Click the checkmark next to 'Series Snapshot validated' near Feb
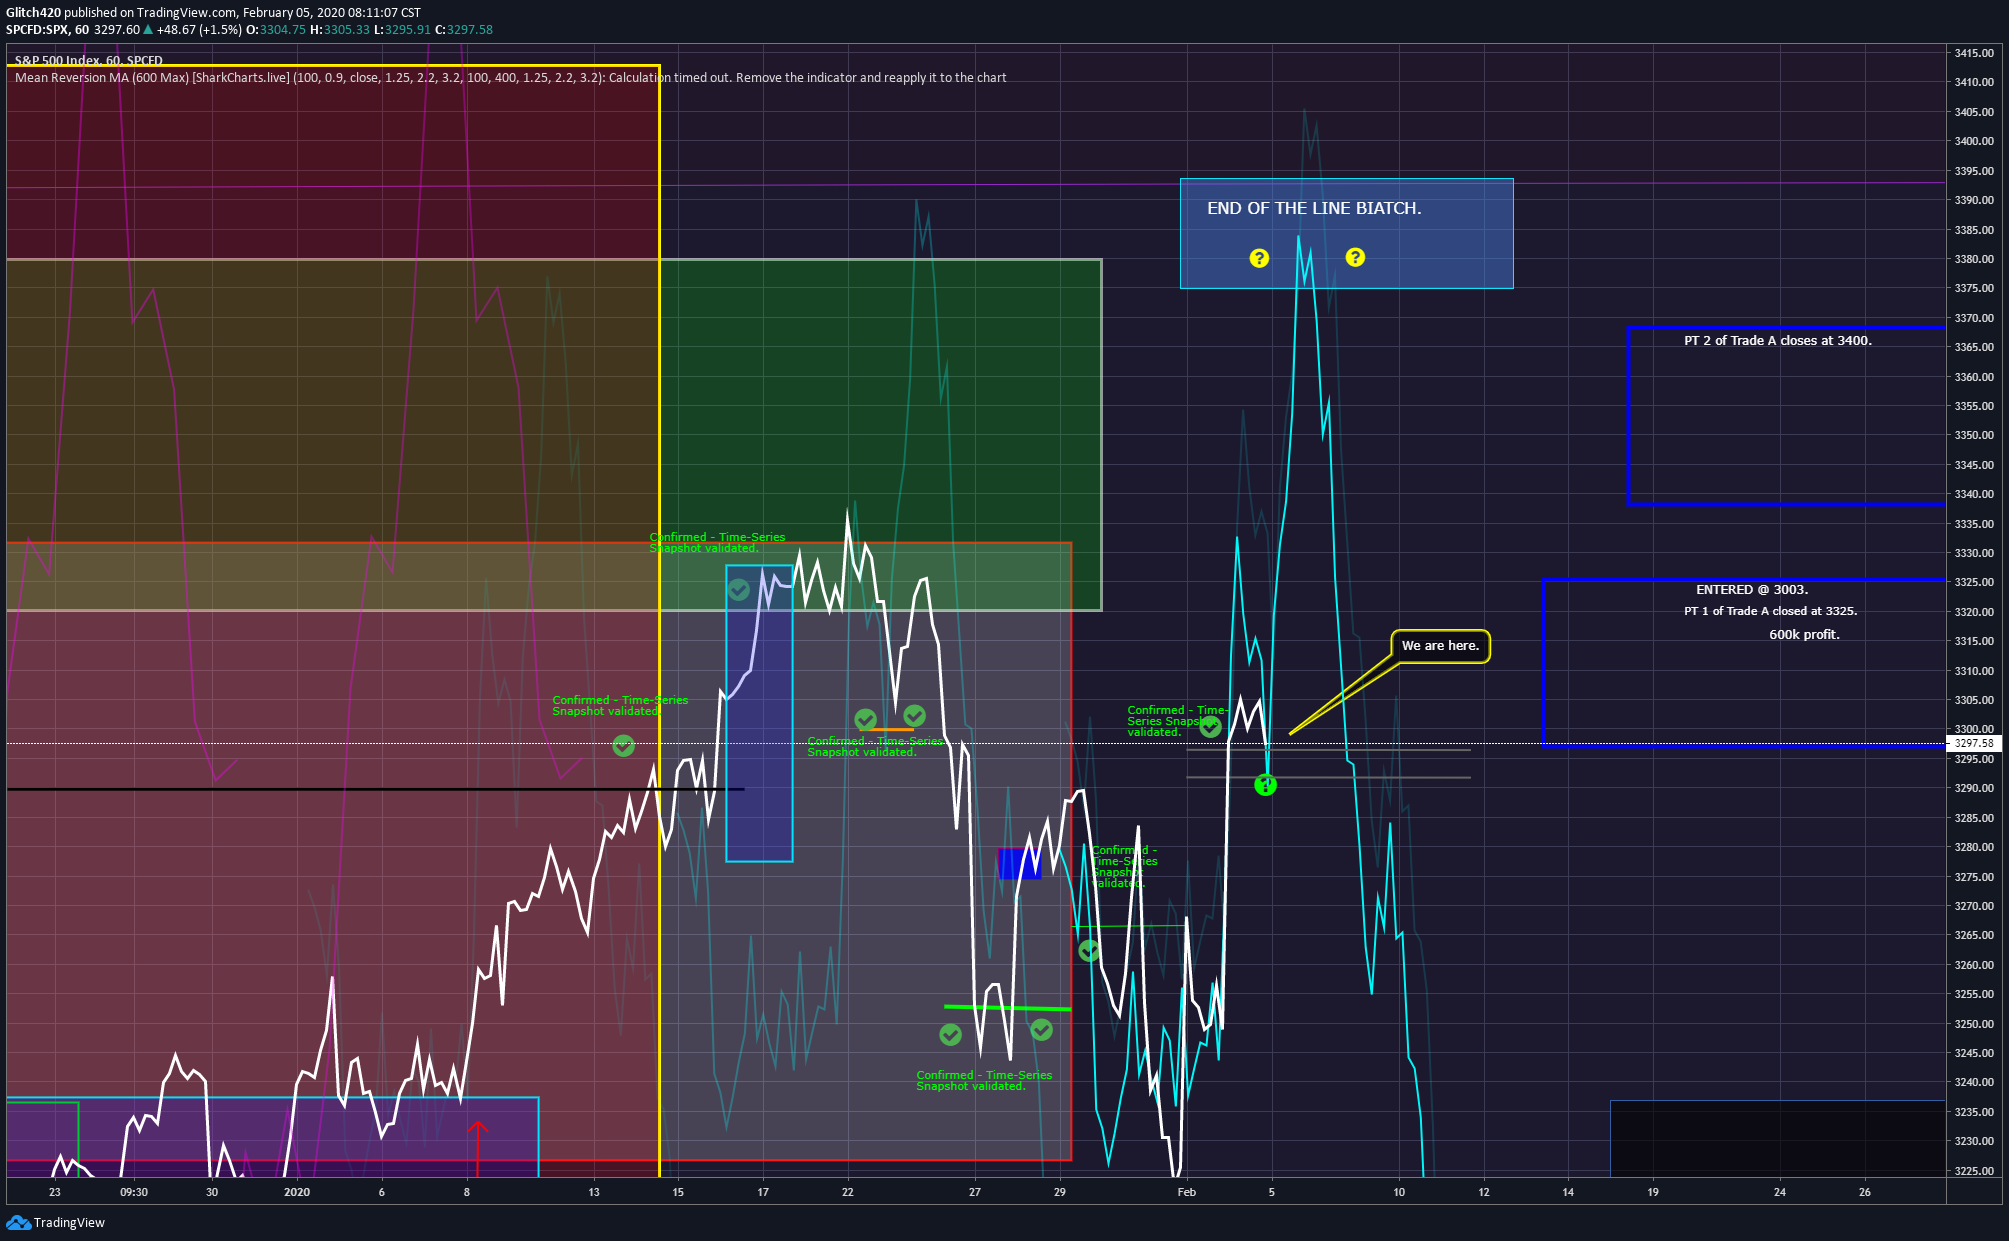 [x=1210, y=727]
